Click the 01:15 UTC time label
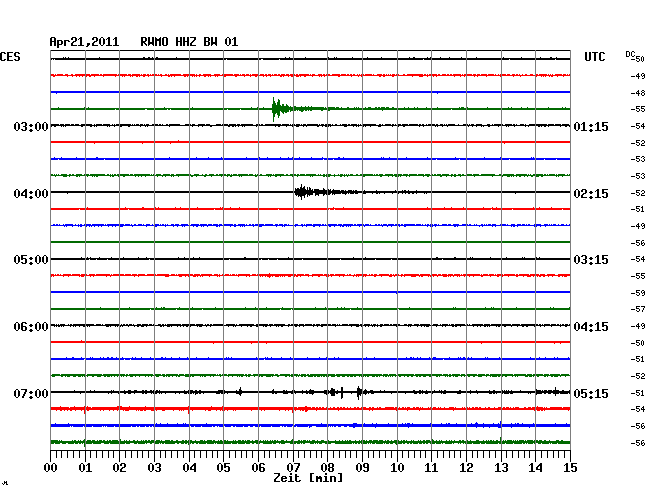 click(x=591, y=127)
